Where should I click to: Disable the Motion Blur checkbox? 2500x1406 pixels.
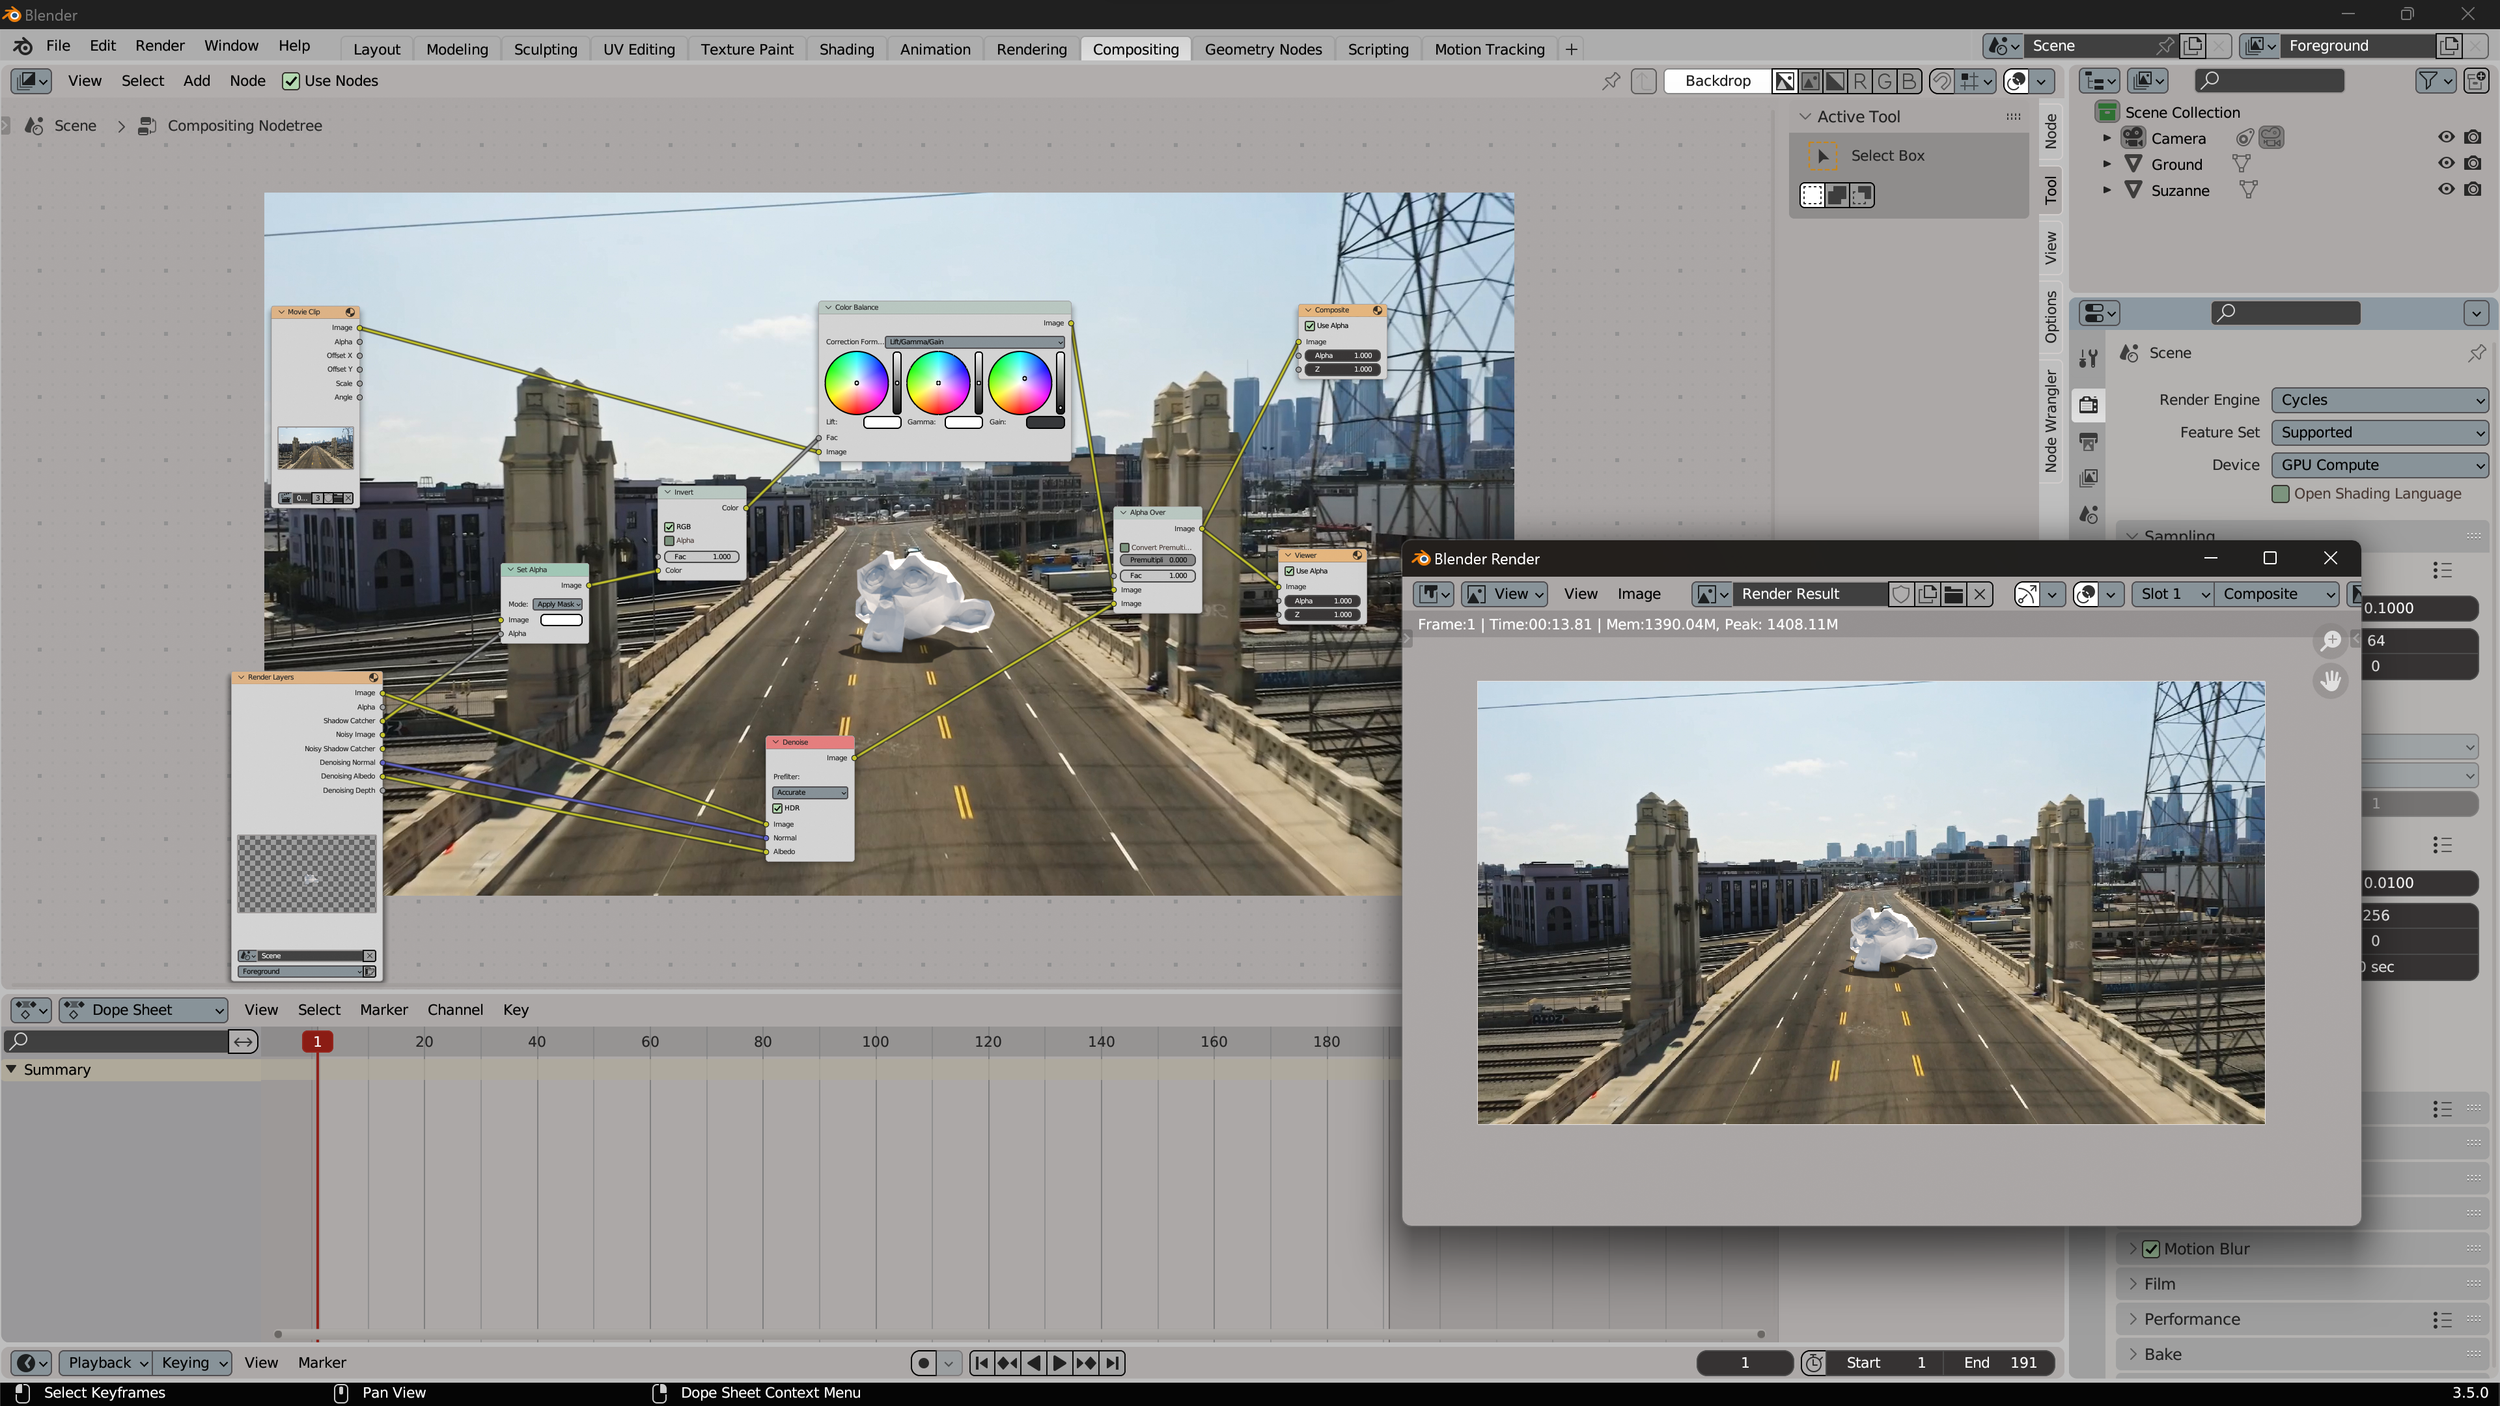click(2151, 1249)
